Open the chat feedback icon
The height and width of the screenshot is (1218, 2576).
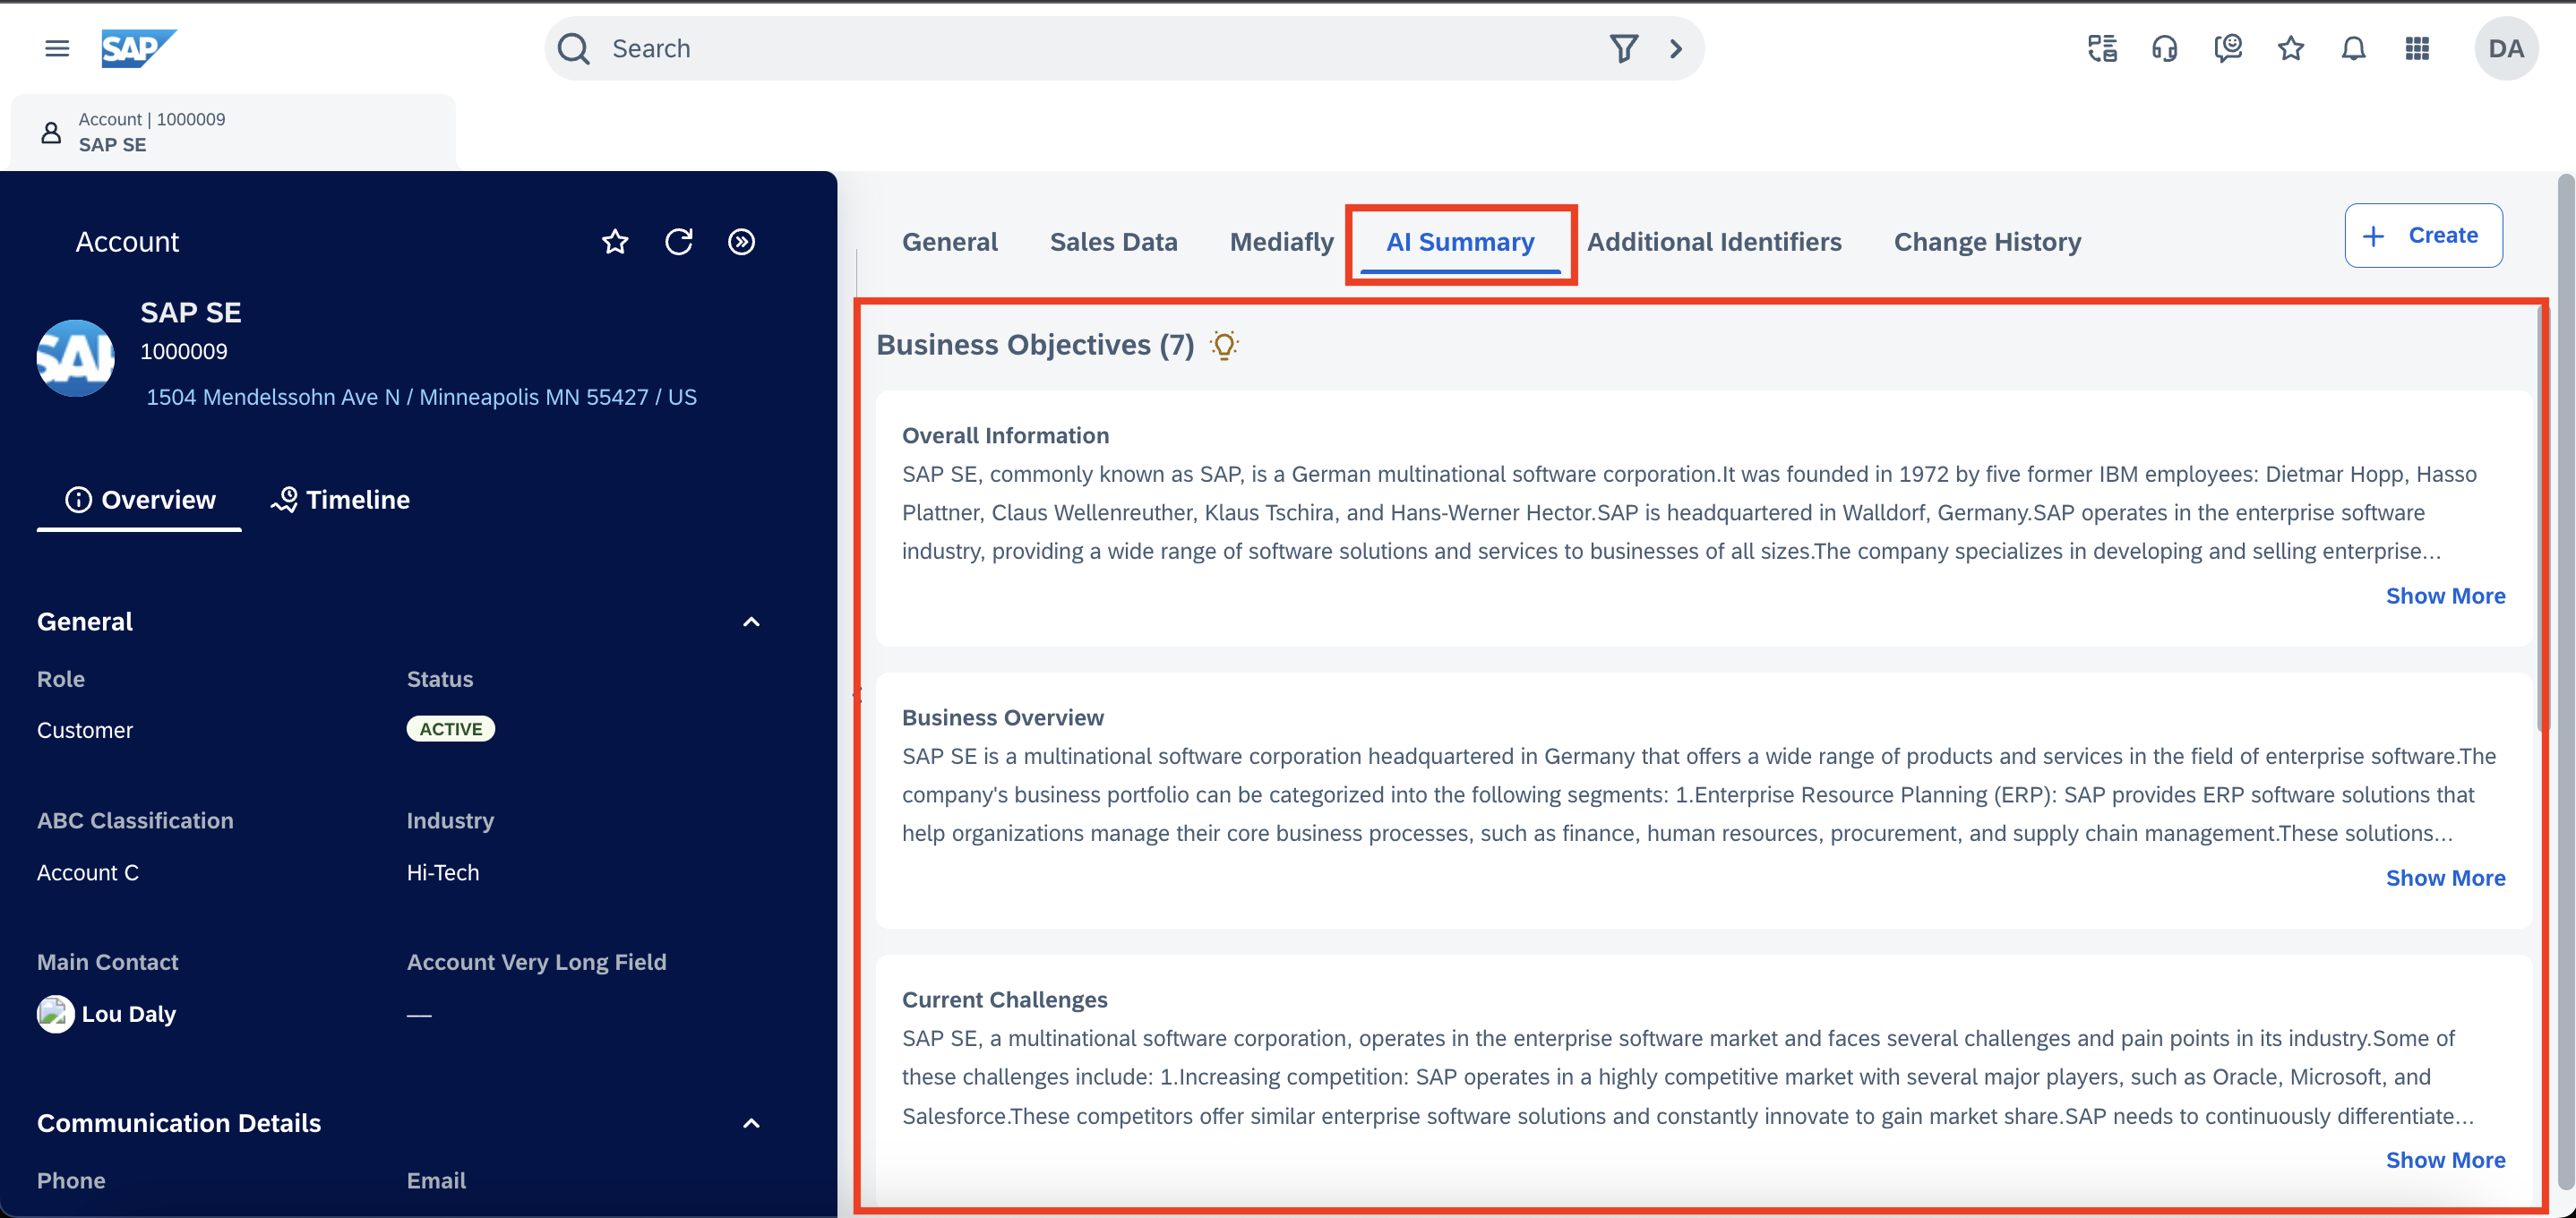pos(2227,48)
